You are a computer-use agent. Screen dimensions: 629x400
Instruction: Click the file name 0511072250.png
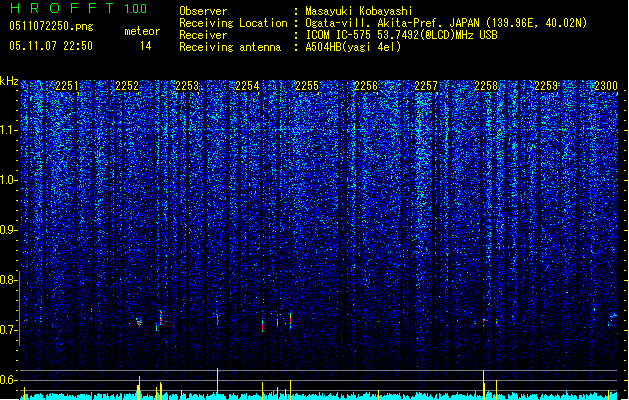(51, 26)
